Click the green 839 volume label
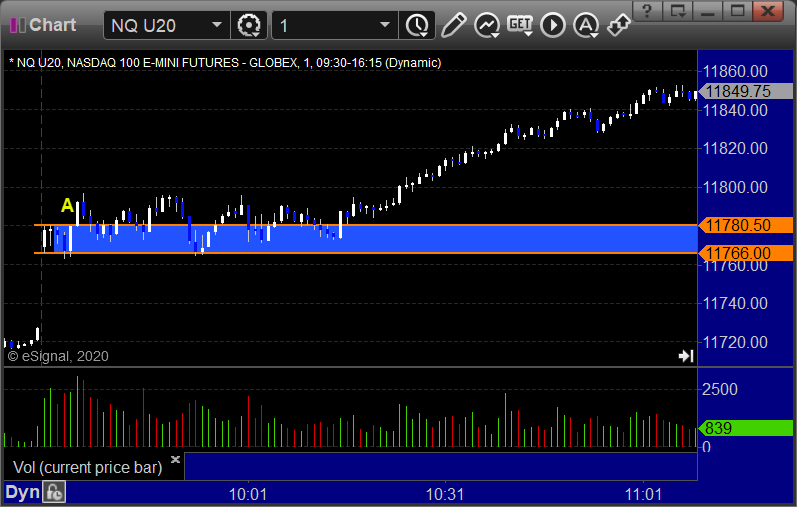Viewport: 797px width, 507px height. coord(746,428)
